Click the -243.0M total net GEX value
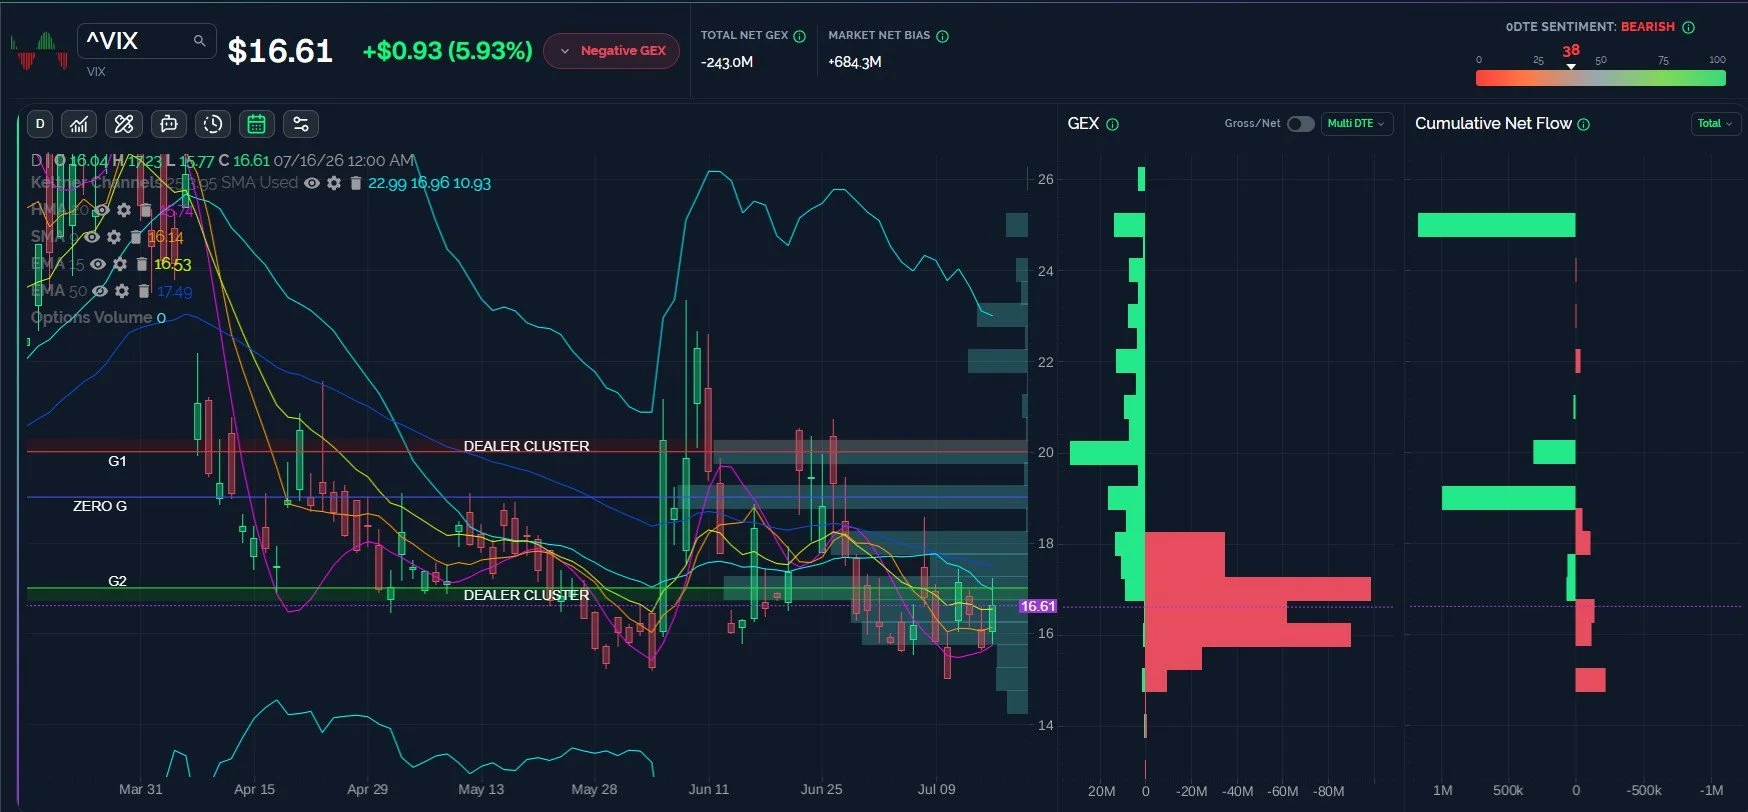This screenshot has width=1748, height=812. click(x=727, y=62)
